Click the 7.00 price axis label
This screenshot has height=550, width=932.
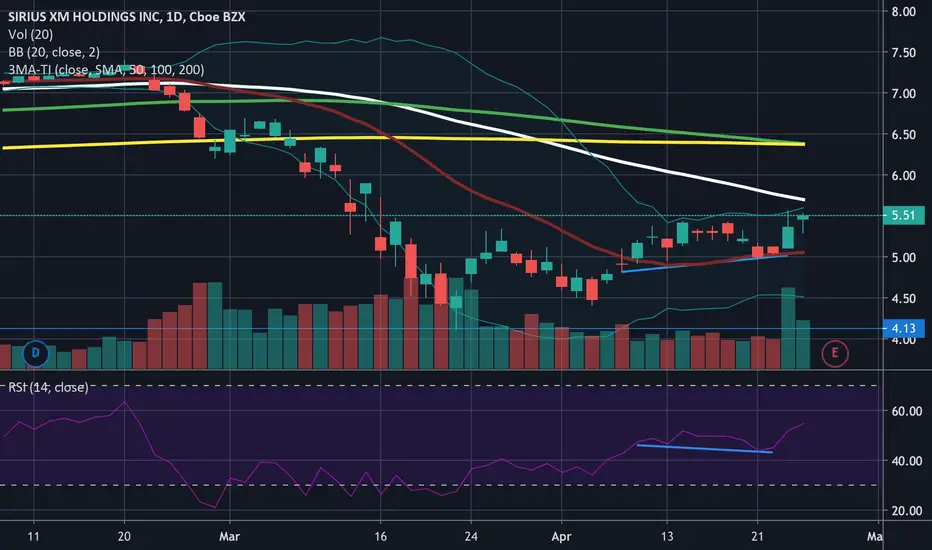click(x=903, y=93)
